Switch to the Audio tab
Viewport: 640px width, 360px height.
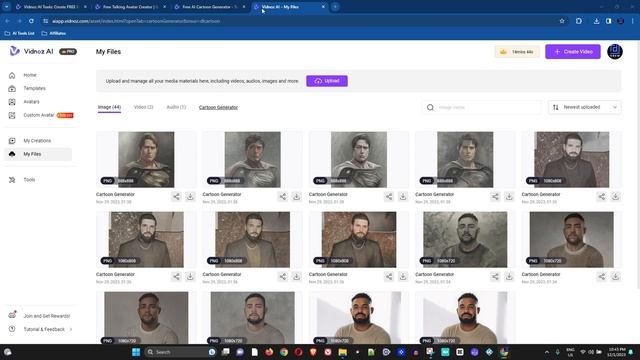pos(176,107)
